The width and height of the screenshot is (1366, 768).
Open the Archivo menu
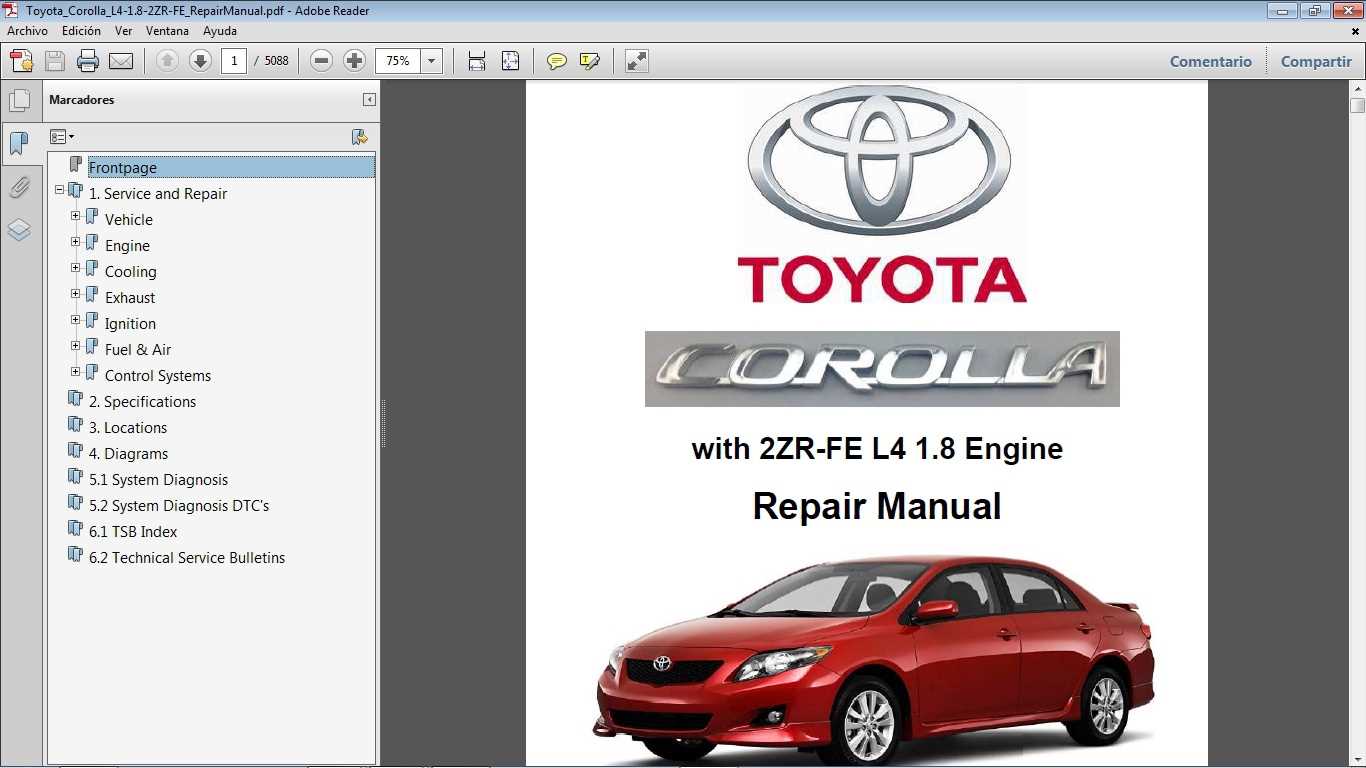27,31
